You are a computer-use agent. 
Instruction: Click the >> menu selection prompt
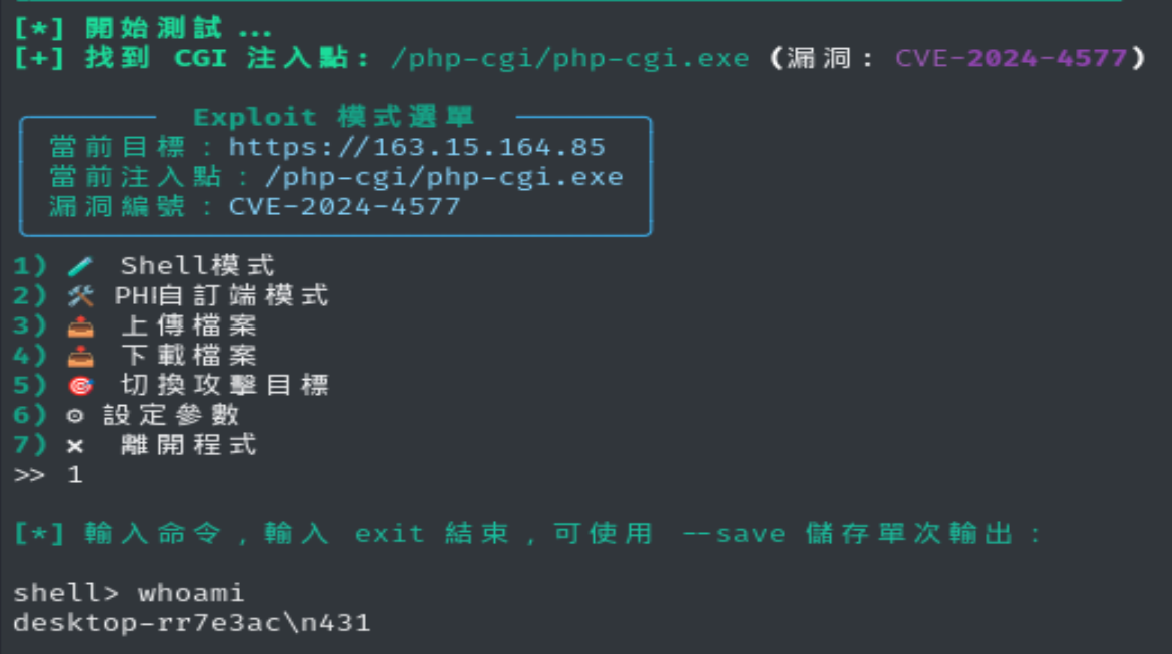click(29, 475)
